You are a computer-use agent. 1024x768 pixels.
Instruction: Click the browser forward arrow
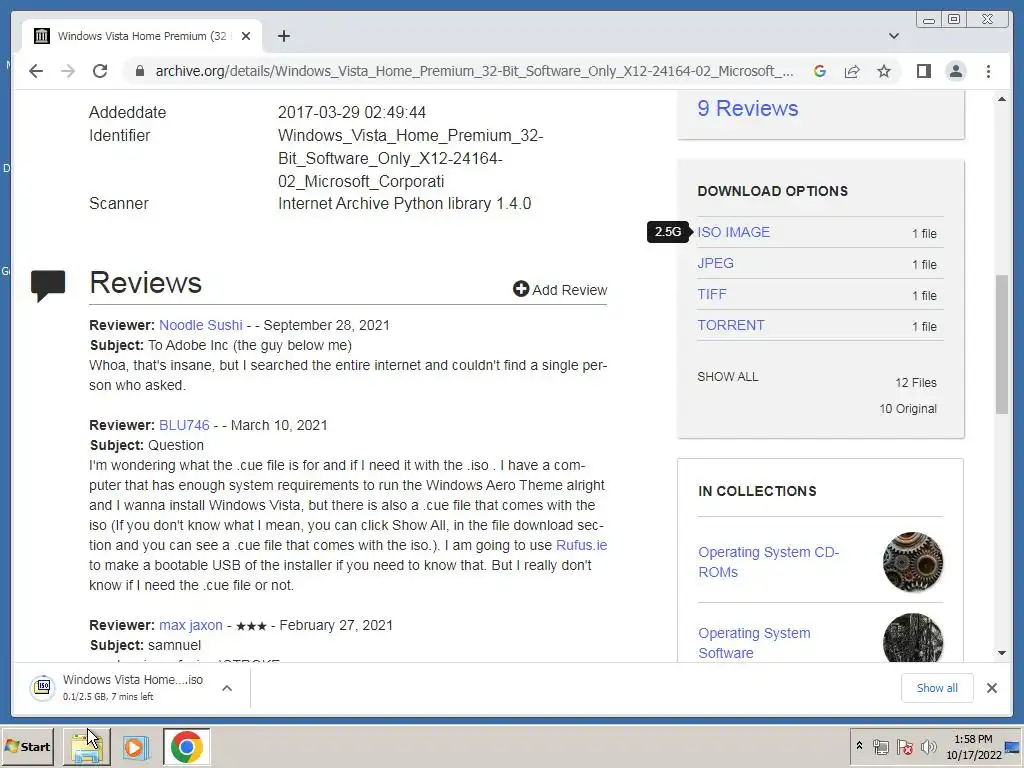pos(68,71)
